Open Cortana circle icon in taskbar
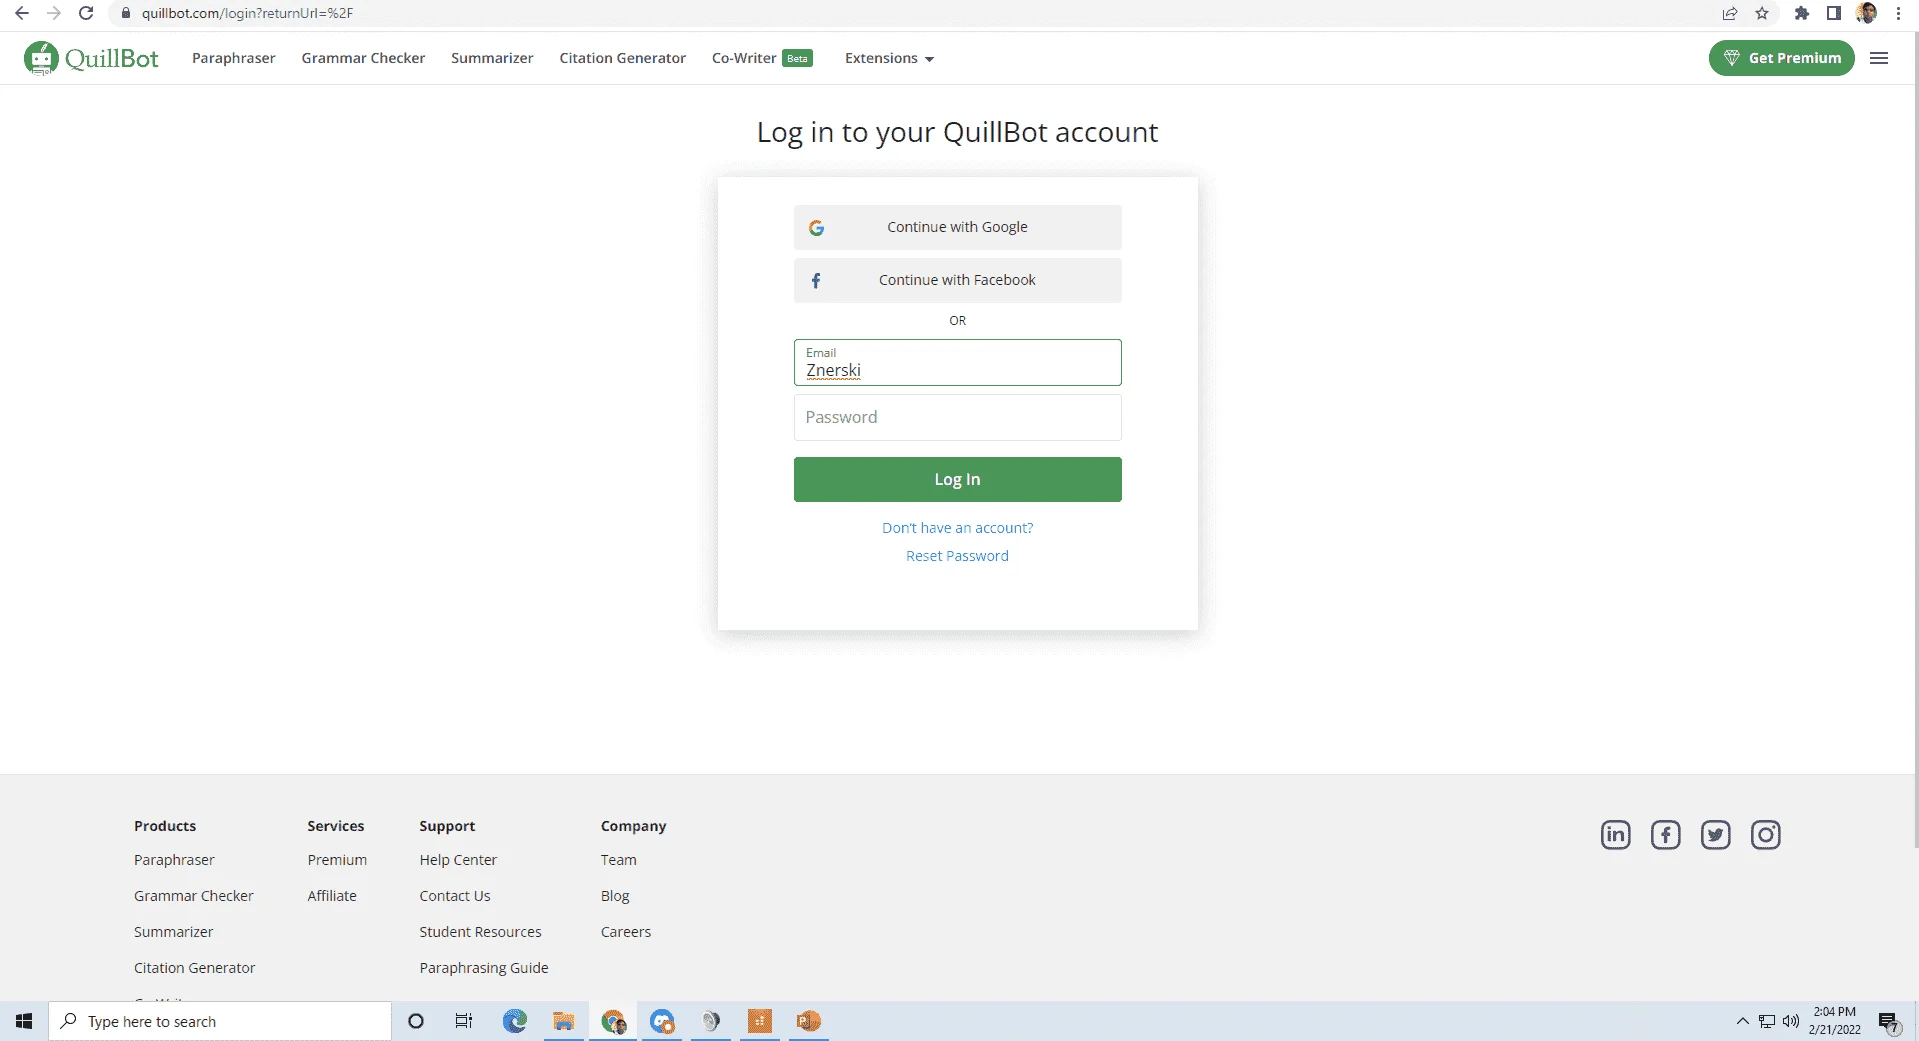This screenshot has width=1919, height=1041. (416, 1021)
